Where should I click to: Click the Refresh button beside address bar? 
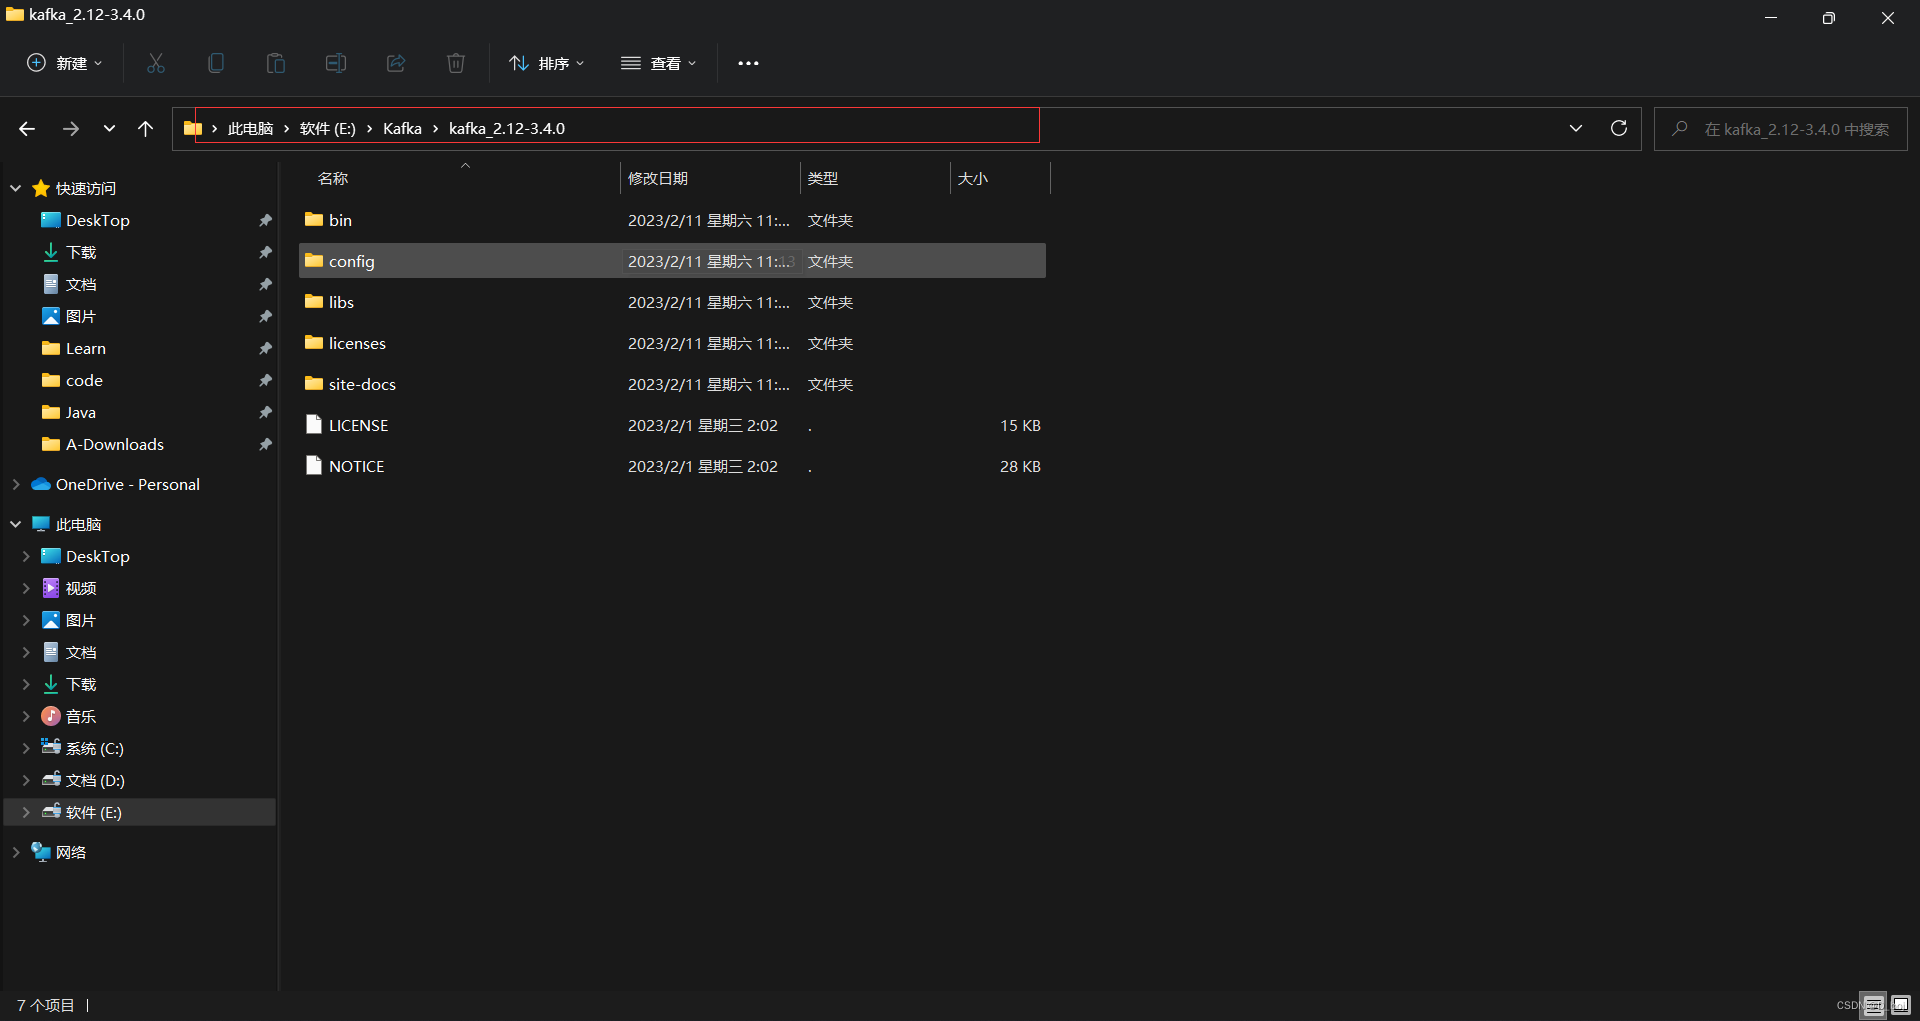[x=1619, y=128]
